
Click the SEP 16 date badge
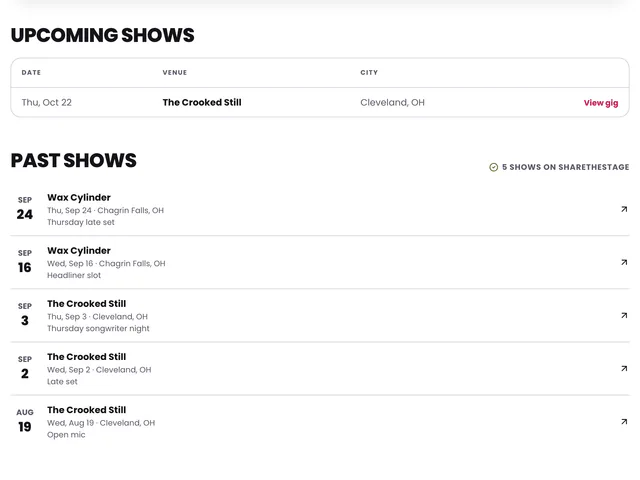click(x=24, y=262)
